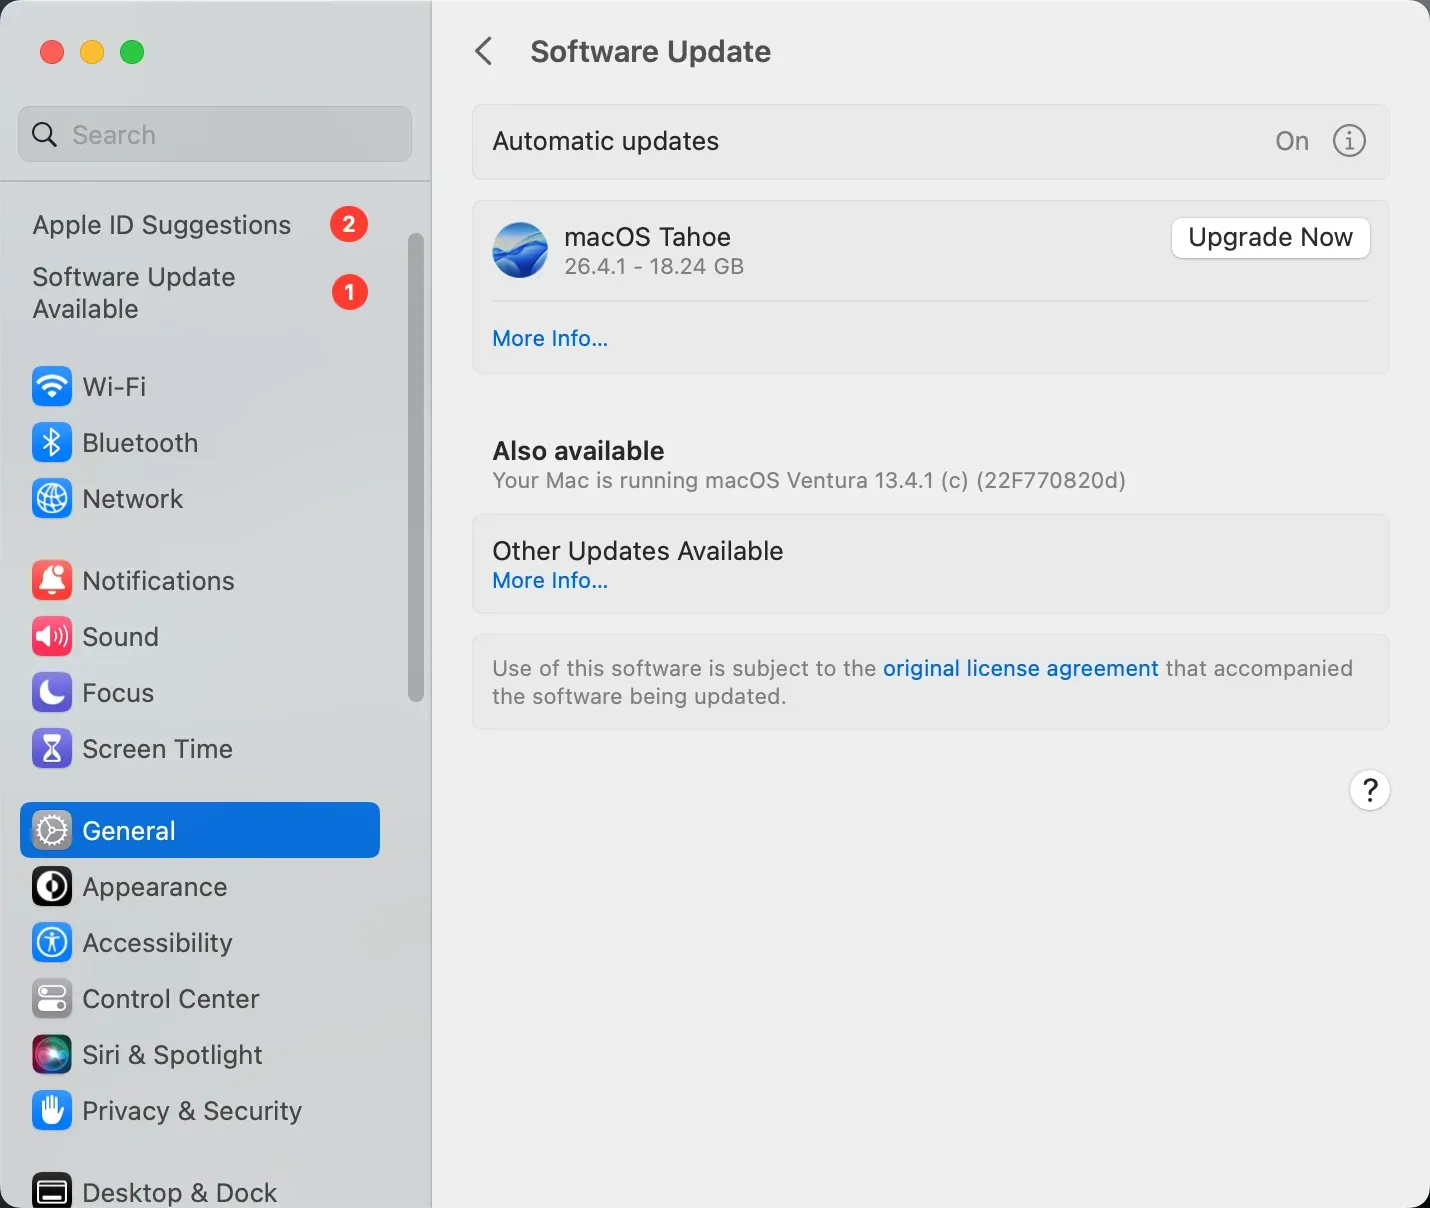Image resolution: width=1430 pixels, height=1208 pixels.
Task: Click the Network globe icon
Action: [52, 498]
